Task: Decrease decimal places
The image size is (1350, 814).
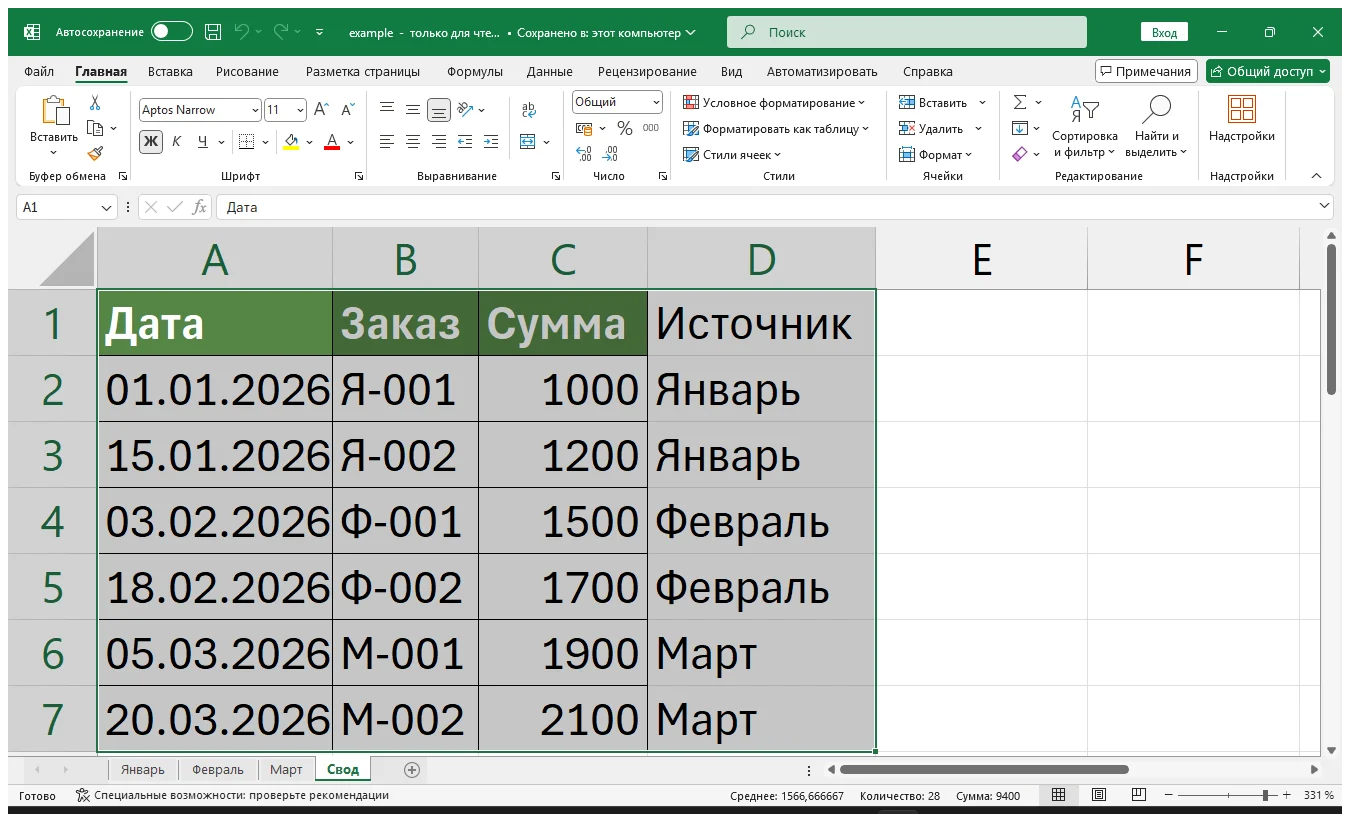Action: [x=611, y=154]
